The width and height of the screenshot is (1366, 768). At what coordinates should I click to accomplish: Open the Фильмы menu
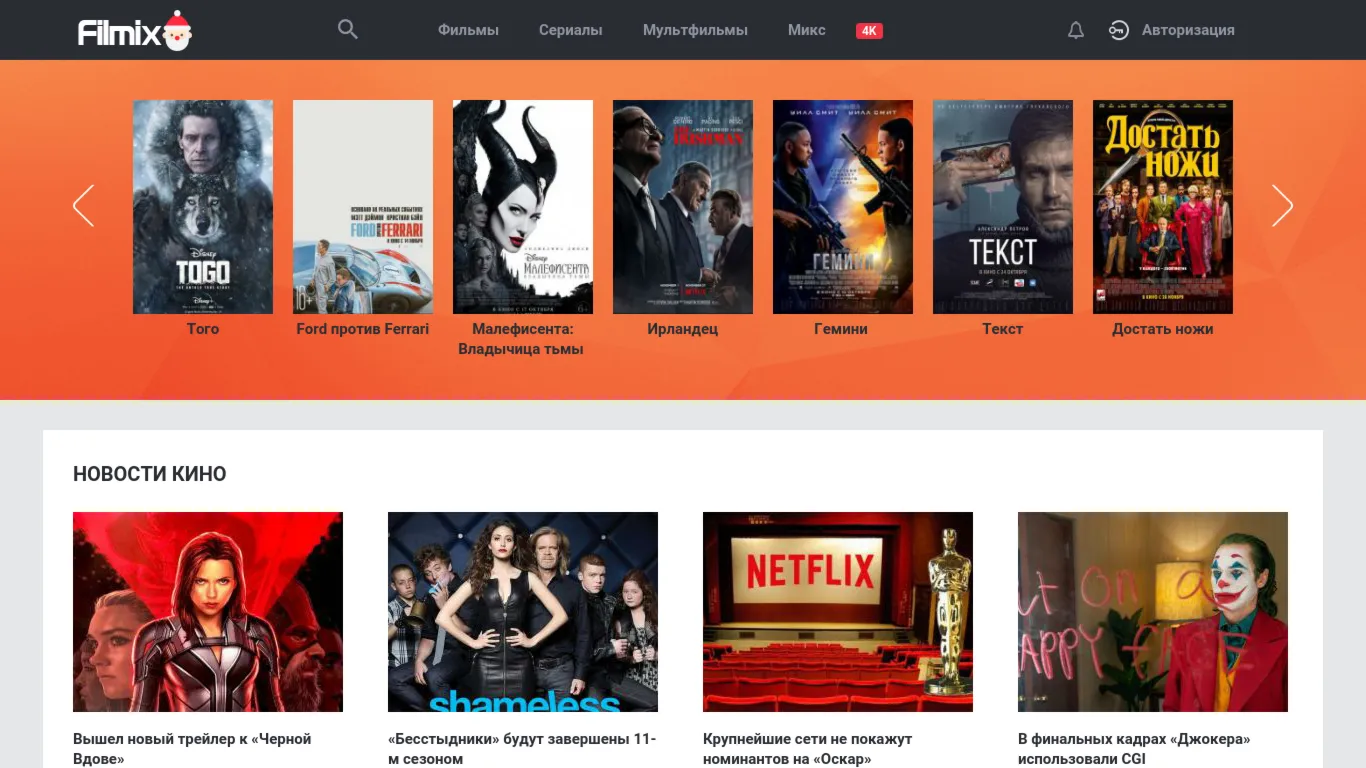468,30
